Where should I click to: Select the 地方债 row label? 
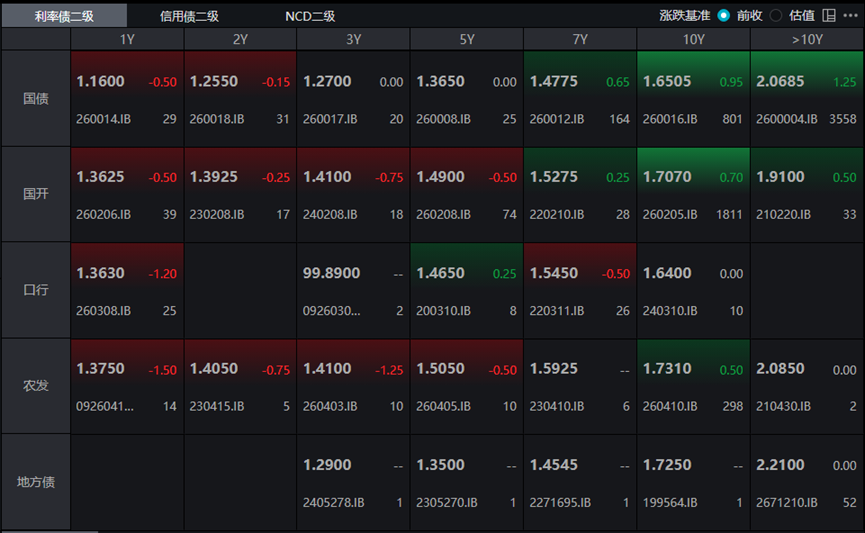[36, 482]
